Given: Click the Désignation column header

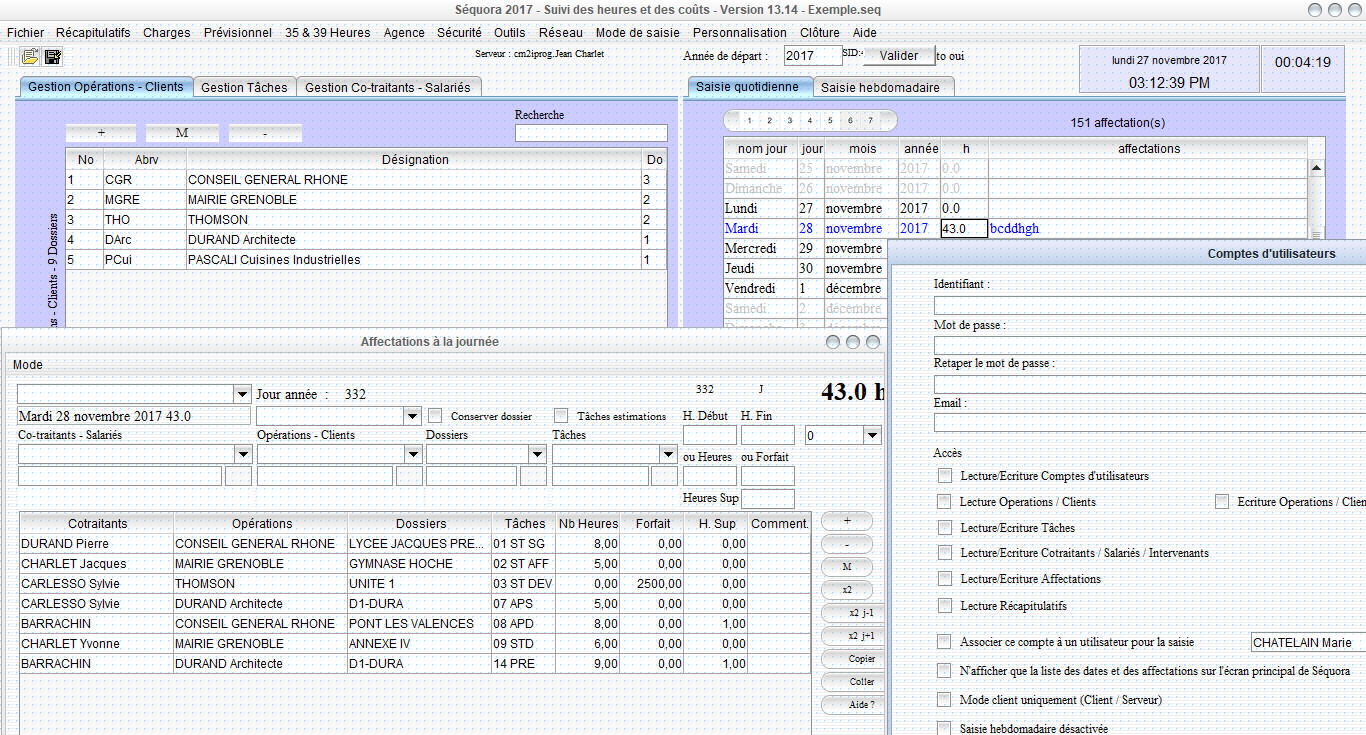Looking at the screenshot, I should pyautogui.click(x=415, y=160).
